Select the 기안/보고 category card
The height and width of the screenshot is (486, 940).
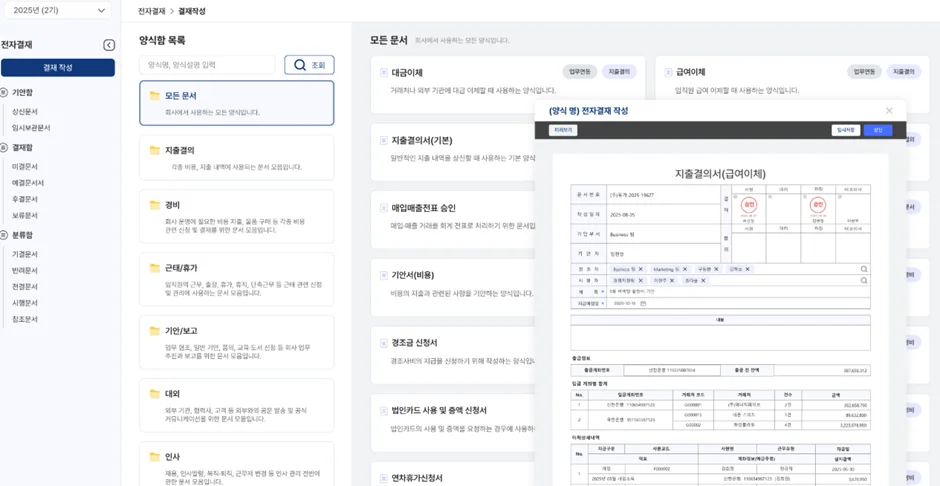[237, 342]
